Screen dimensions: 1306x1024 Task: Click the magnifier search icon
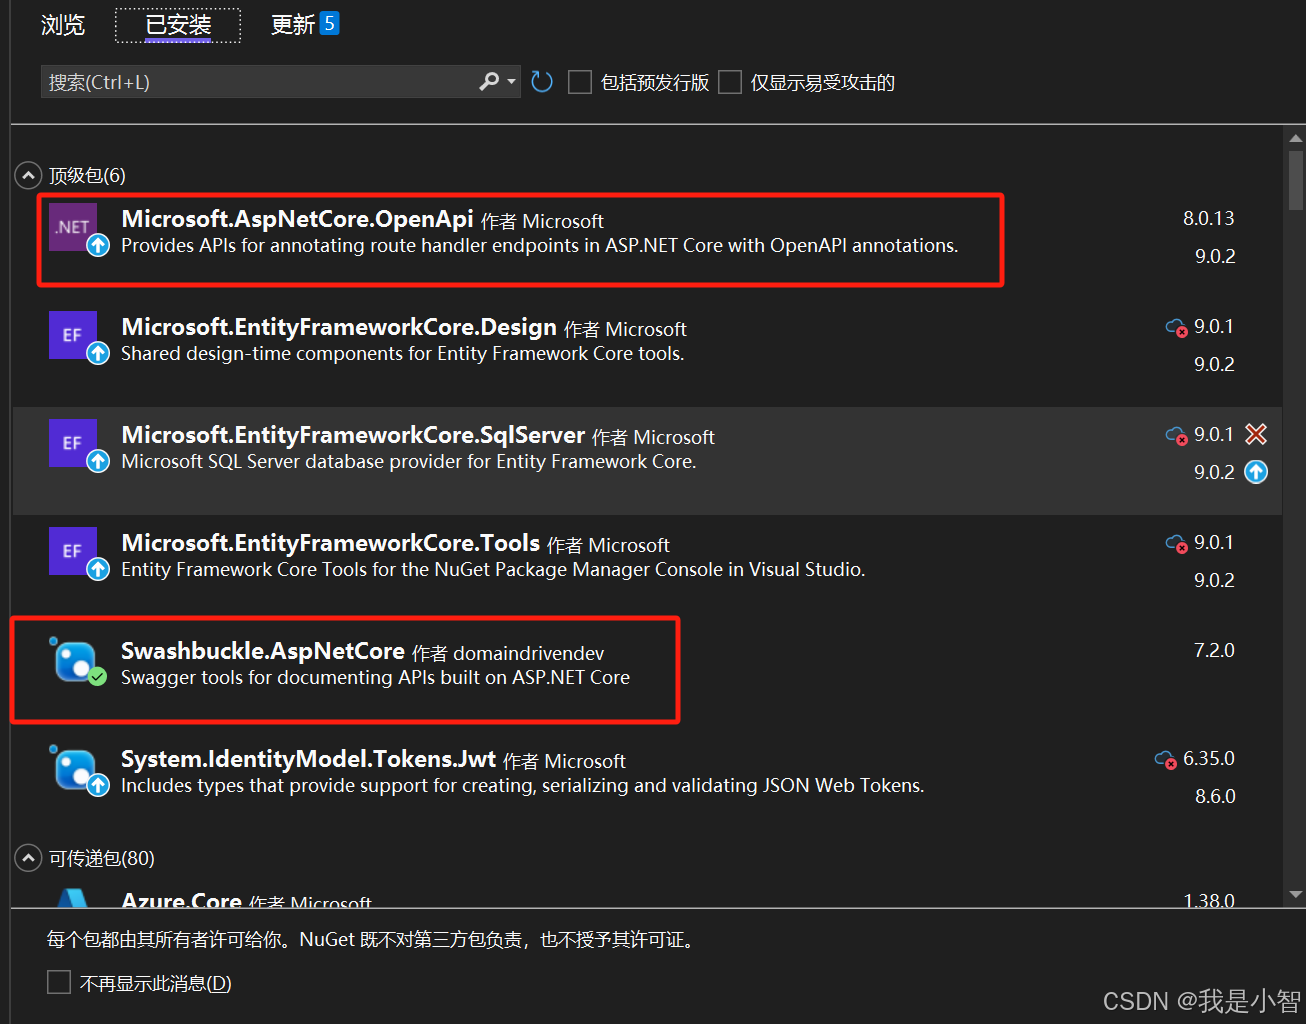(489, 81)
